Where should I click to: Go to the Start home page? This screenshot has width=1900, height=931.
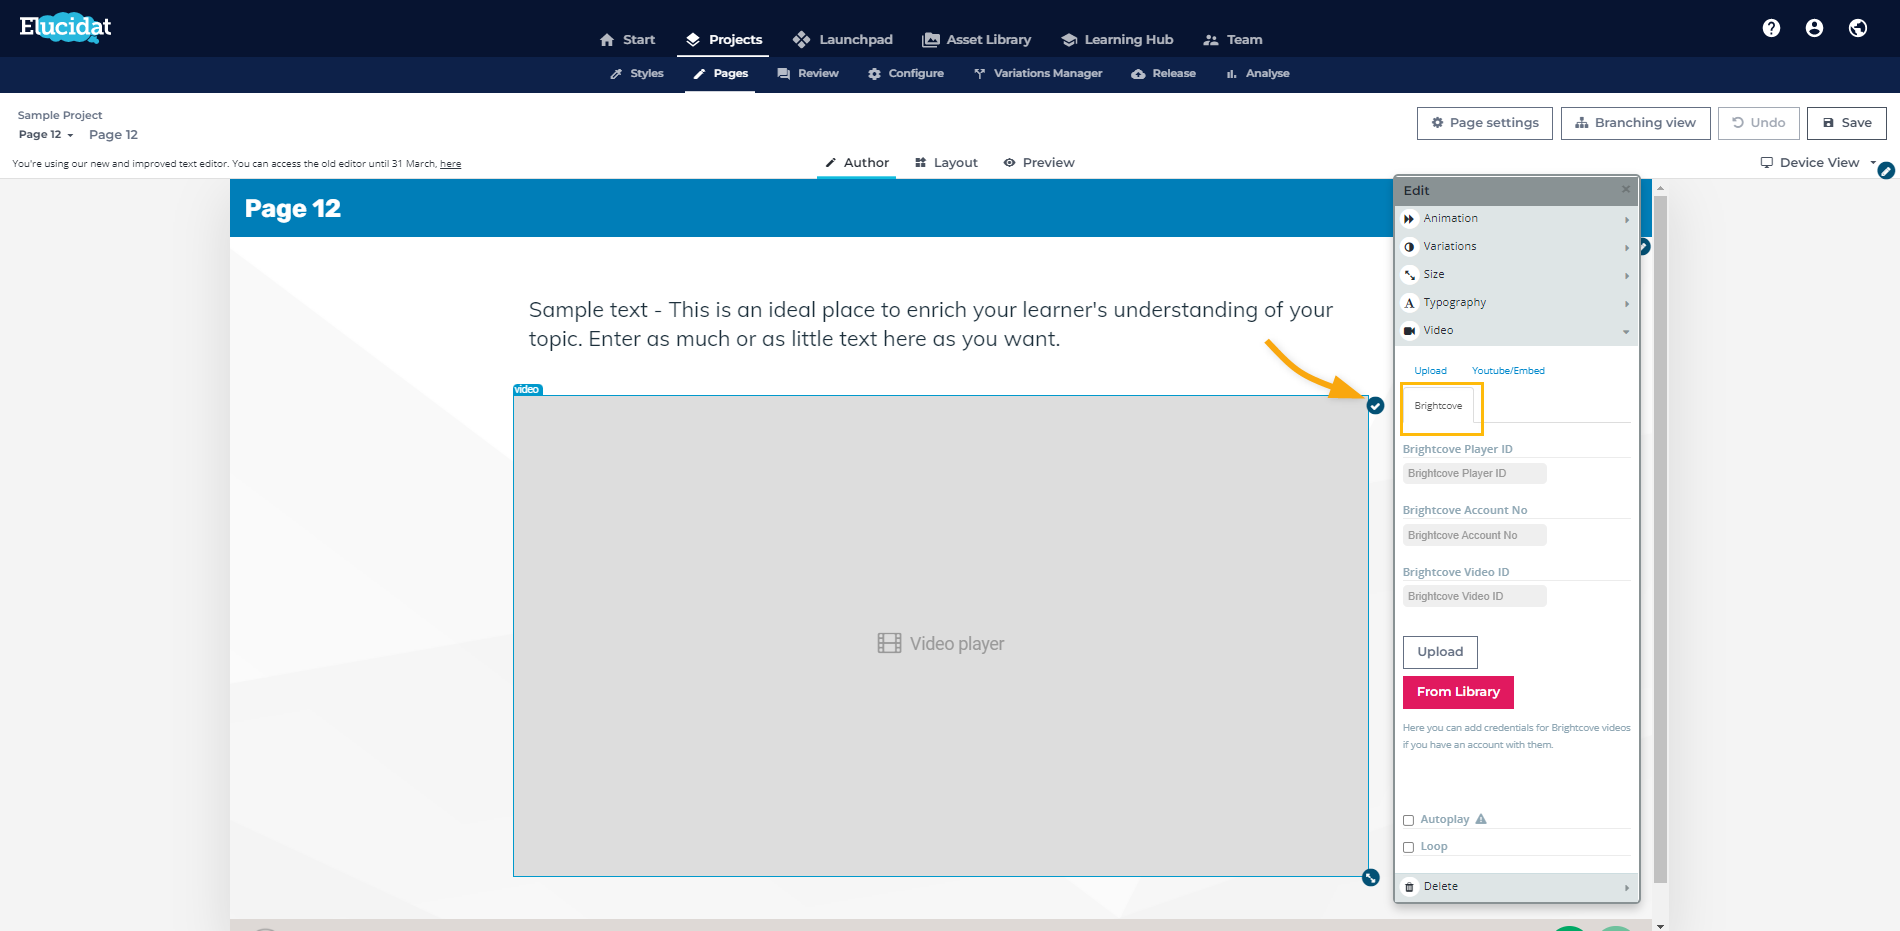(x=627, y=40)
